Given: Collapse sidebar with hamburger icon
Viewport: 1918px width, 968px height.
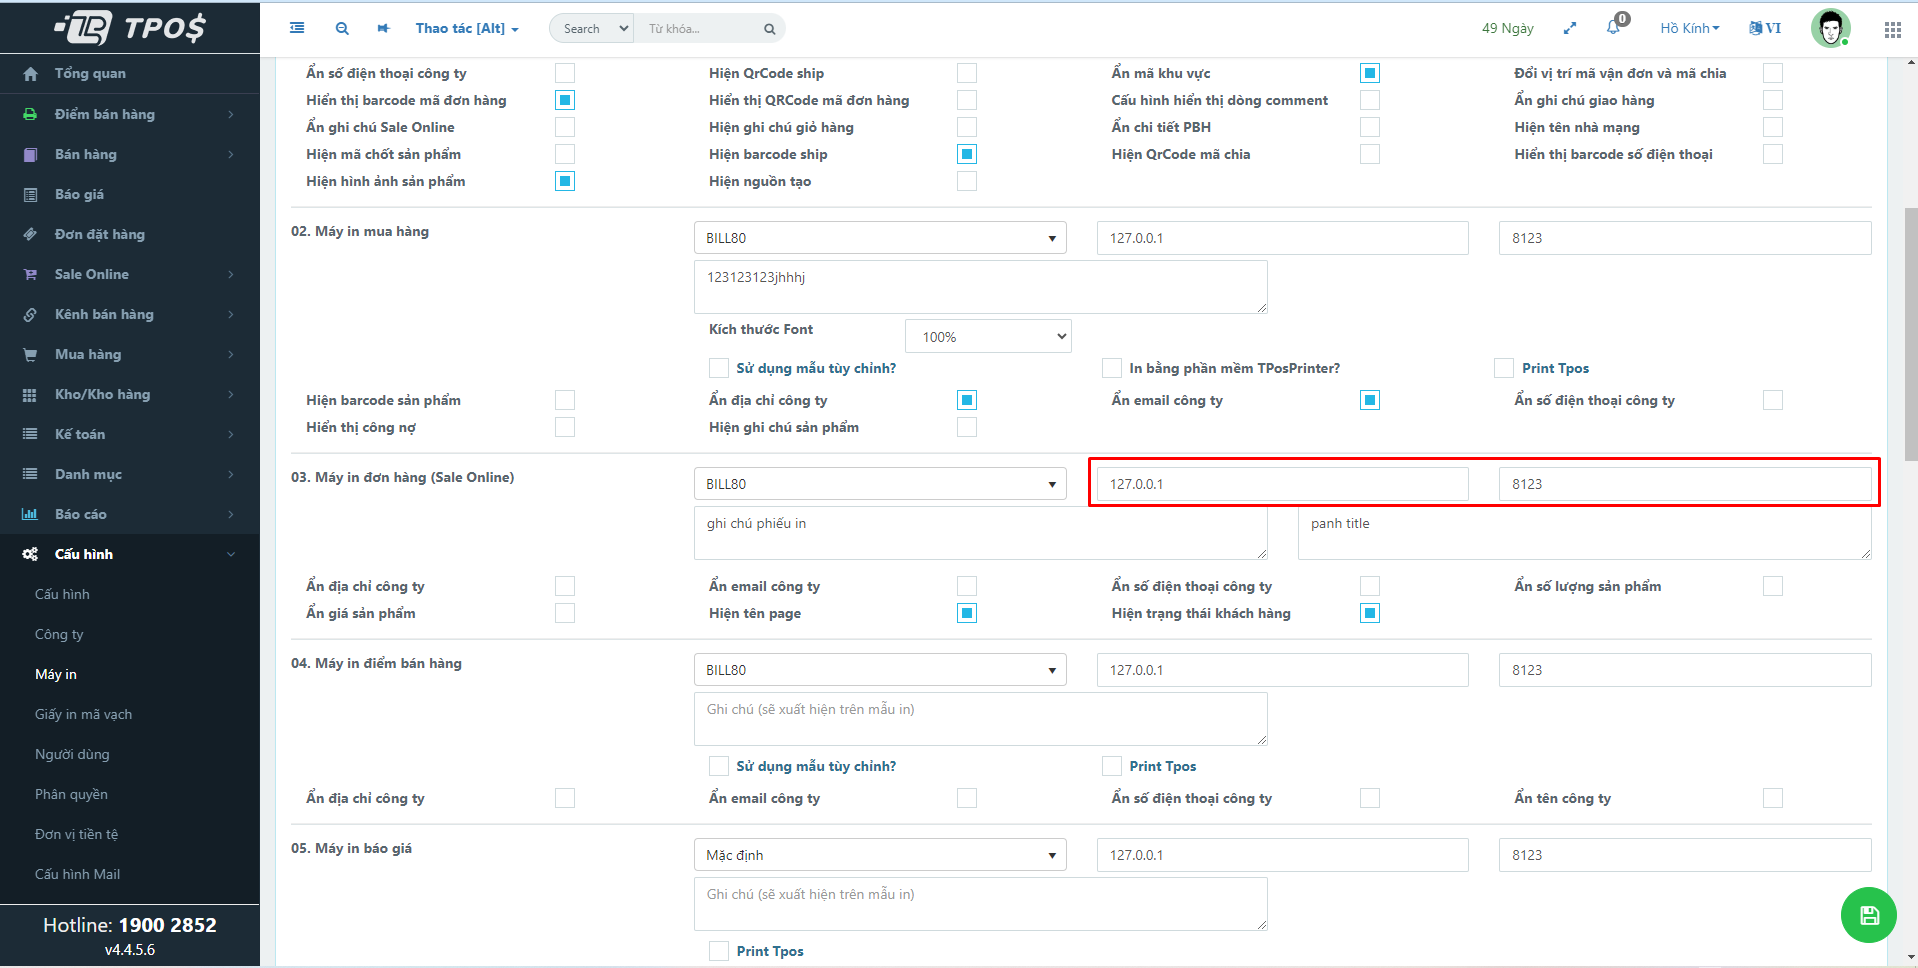Looking at the screenshot, I should (x=297, y=28).
